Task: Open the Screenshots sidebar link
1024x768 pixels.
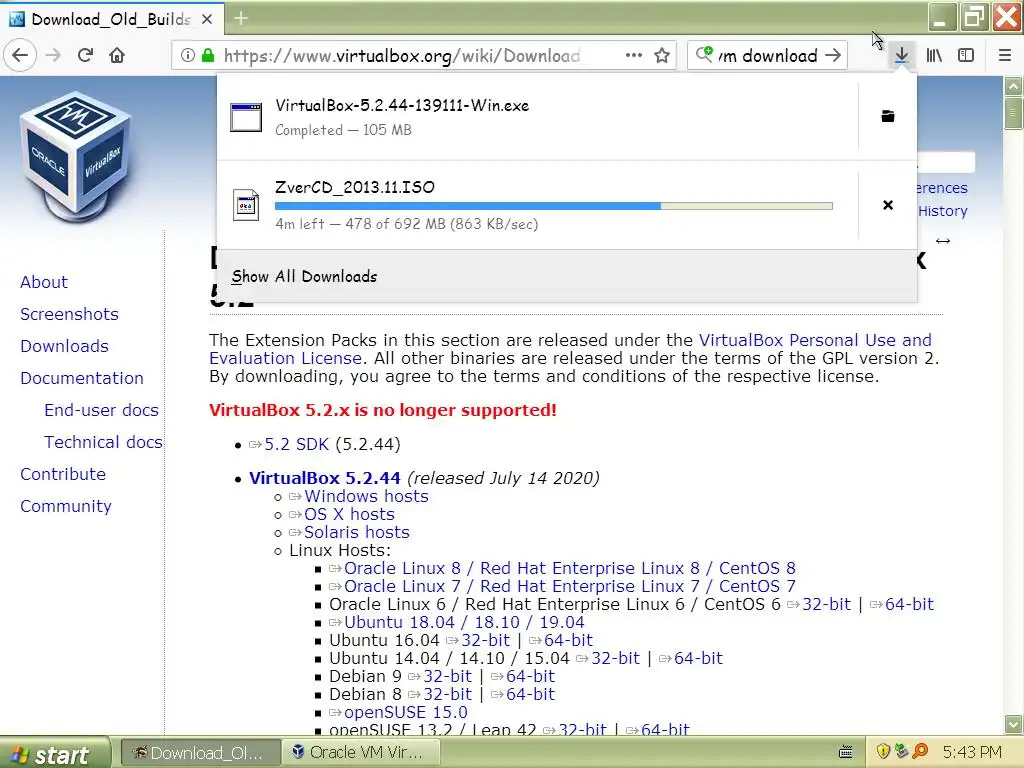Action: (69, 314)
